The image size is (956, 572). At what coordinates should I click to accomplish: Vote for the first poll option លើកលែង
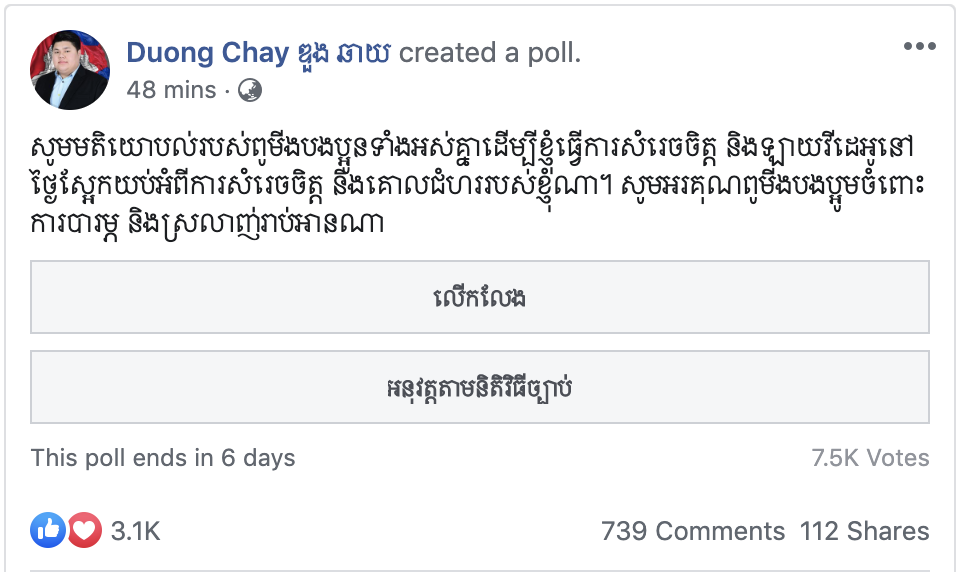pos(480,297)
